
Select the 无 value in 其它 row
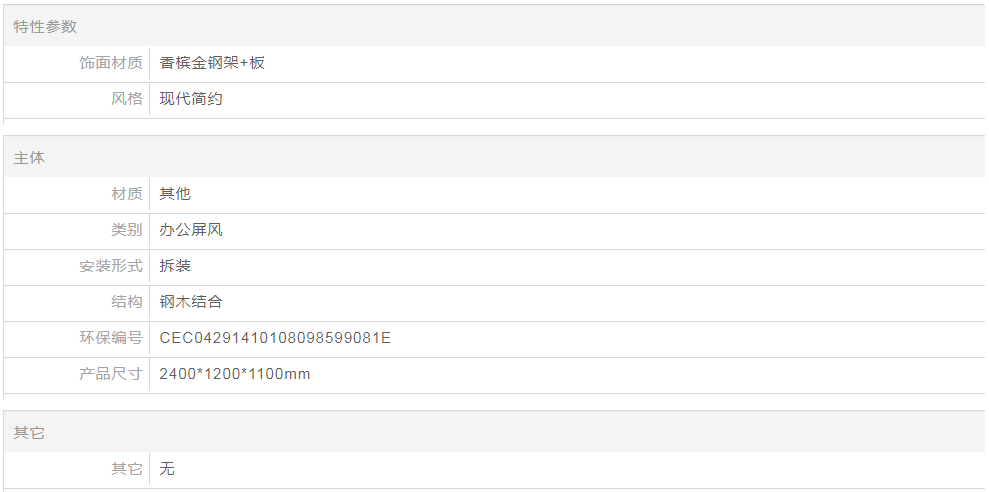tap(167, 469)
